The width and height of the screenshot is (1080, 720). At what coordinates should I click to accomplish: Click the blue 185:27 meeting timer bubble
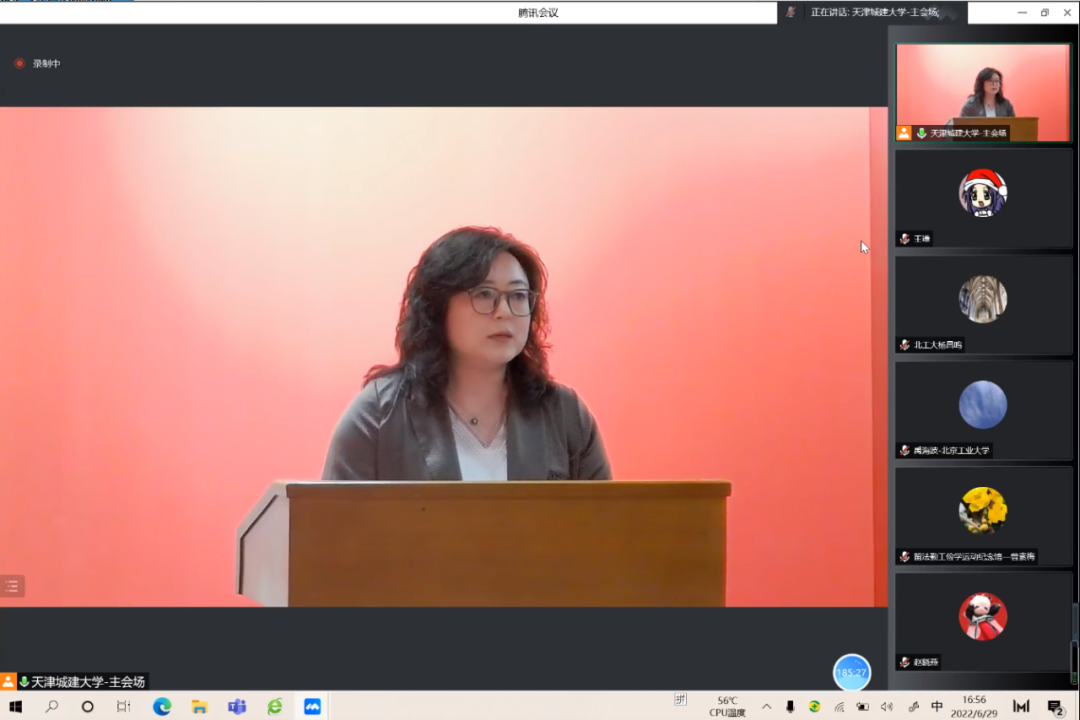pos(852,672)
